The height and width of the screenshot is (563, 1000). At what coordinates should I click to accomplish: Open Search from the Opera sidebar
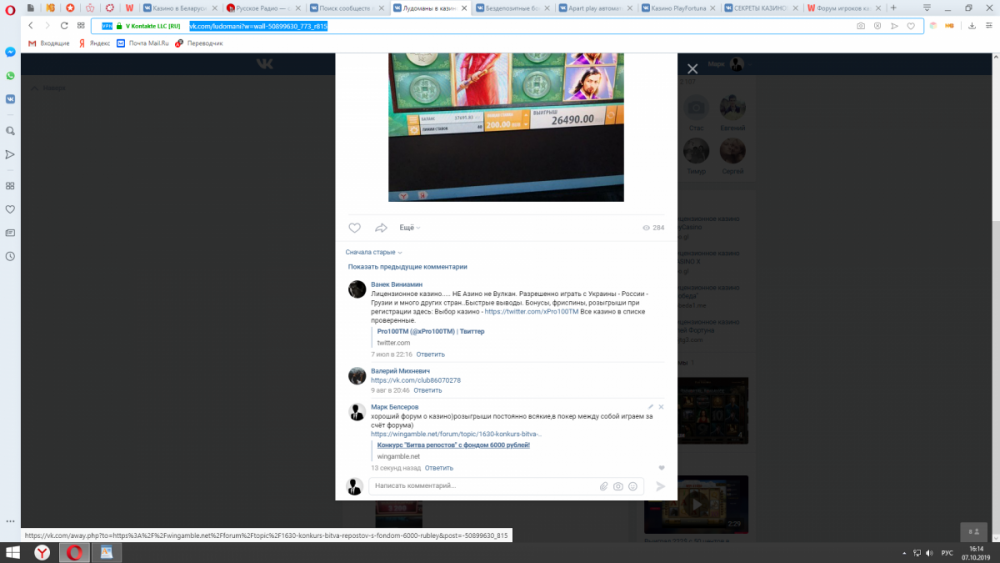click(10, 131)
